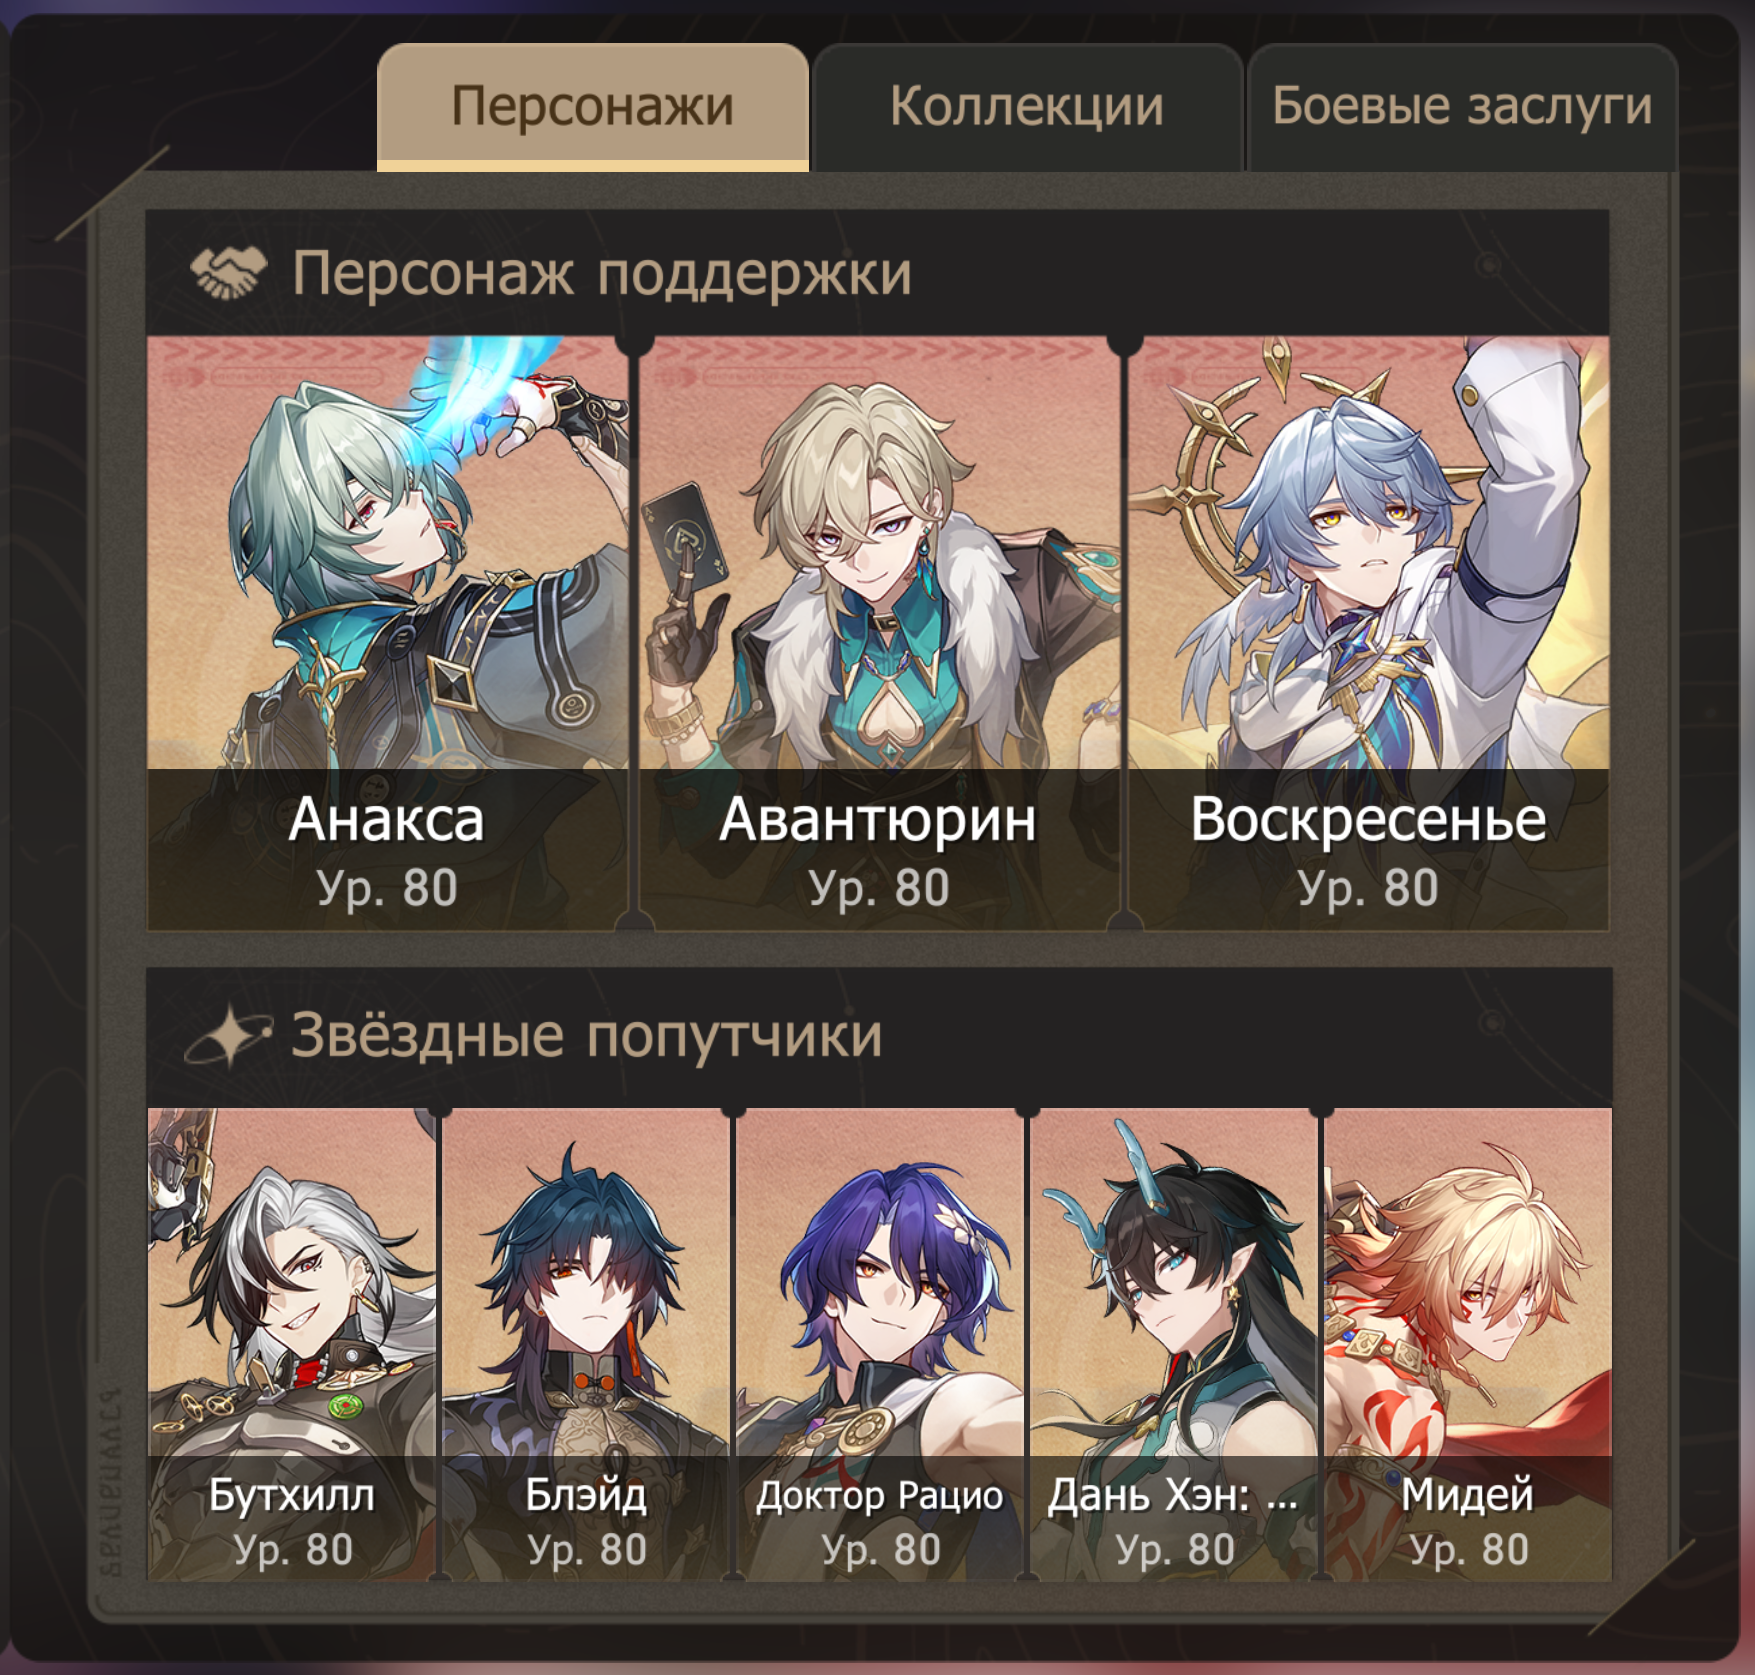The width and height of the screenshot is (1755, 1675).
Task: Click the truncated Дань Хэн: ... name
Action: point(1173,1495)
